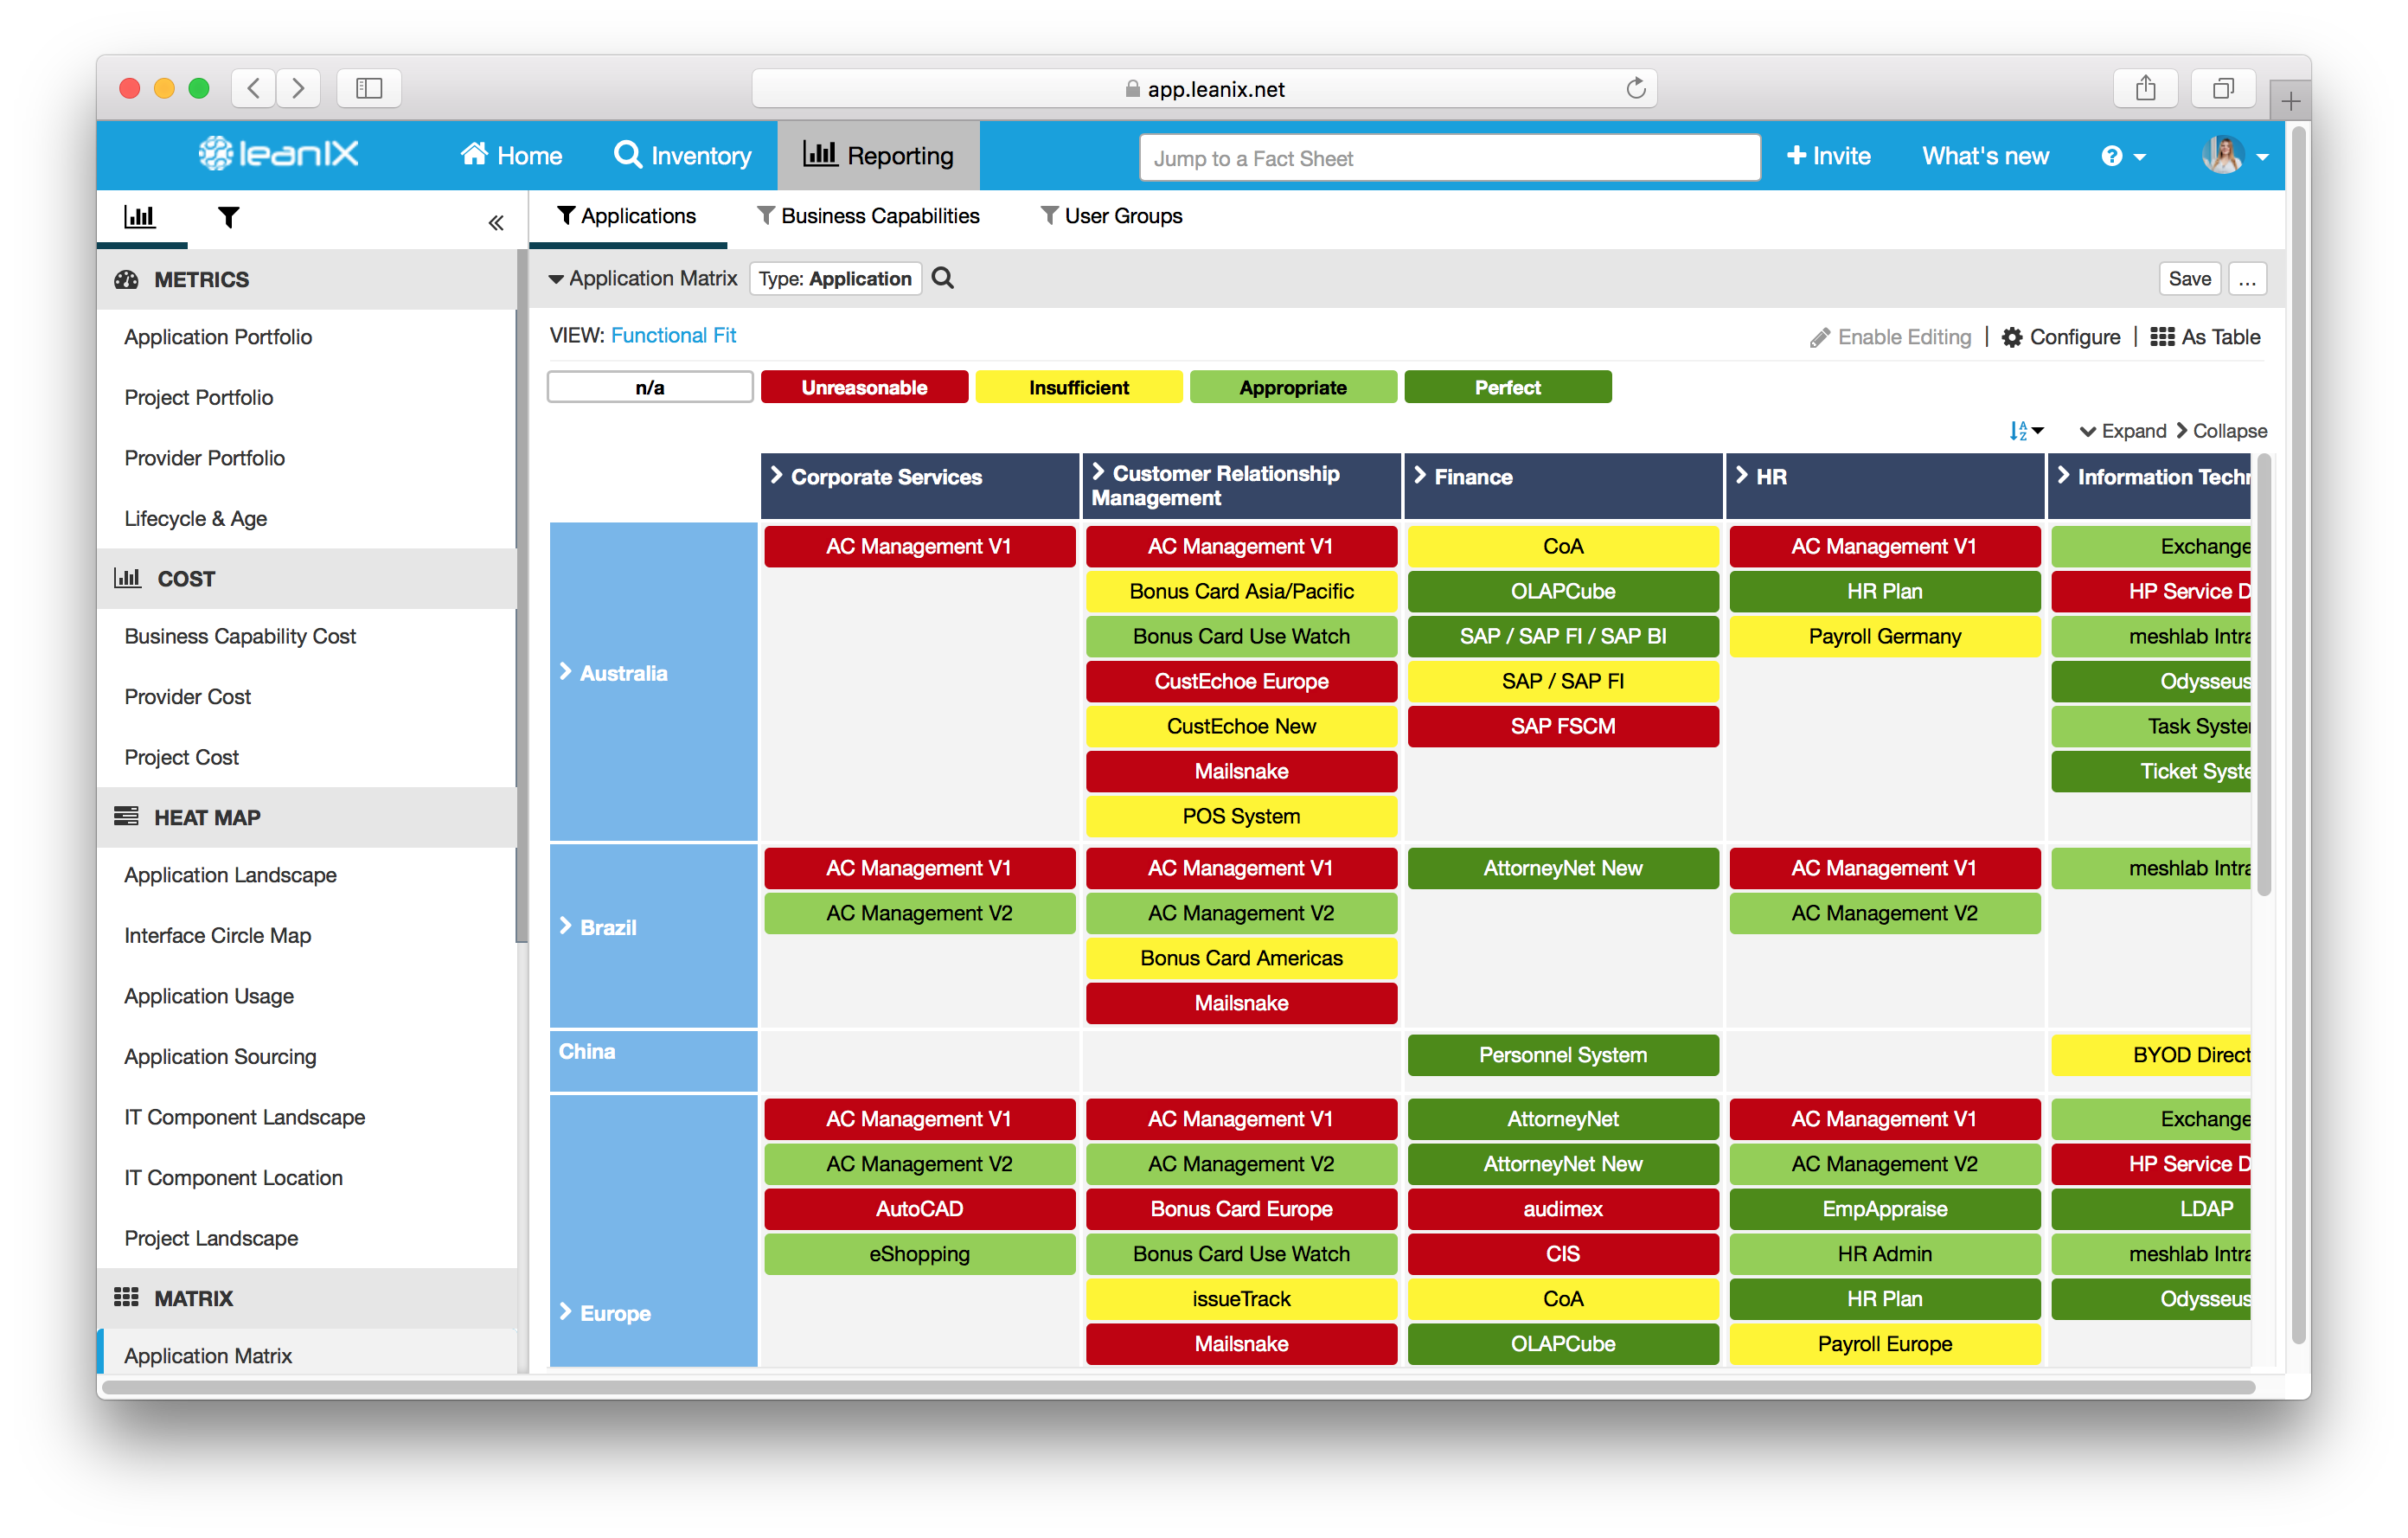This screenshot has height=1538, width=2408.
Task: Switch to the User Groups tab
Action: coord(1111,216)
